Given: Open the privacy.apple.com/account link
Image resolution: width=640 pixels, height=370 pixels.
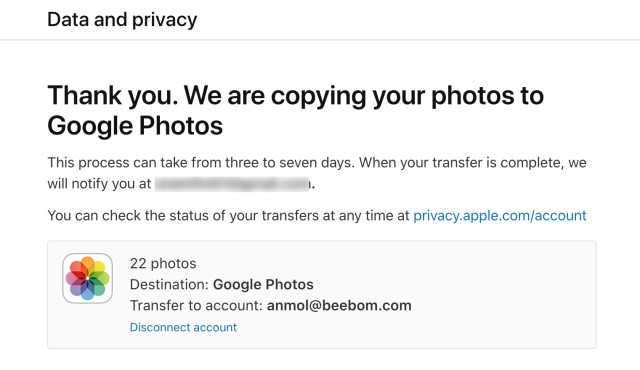Looking at the screenshot, I should 500,215.
